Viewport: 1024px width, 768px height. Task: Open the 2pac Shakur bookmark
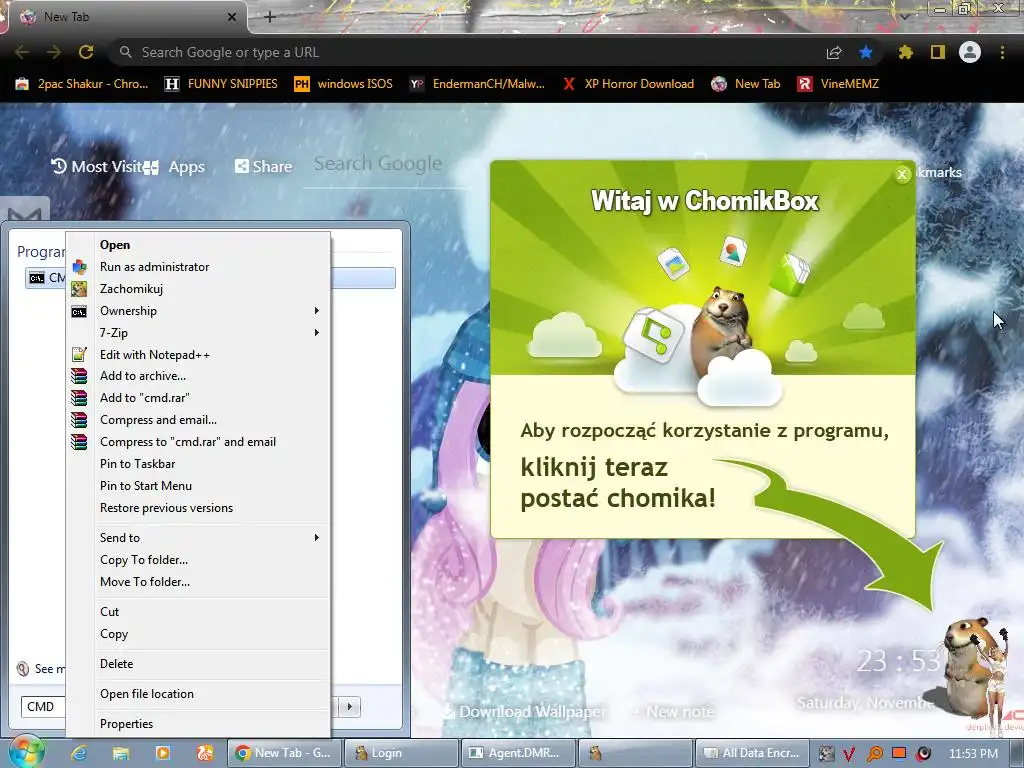coord(82,84)
